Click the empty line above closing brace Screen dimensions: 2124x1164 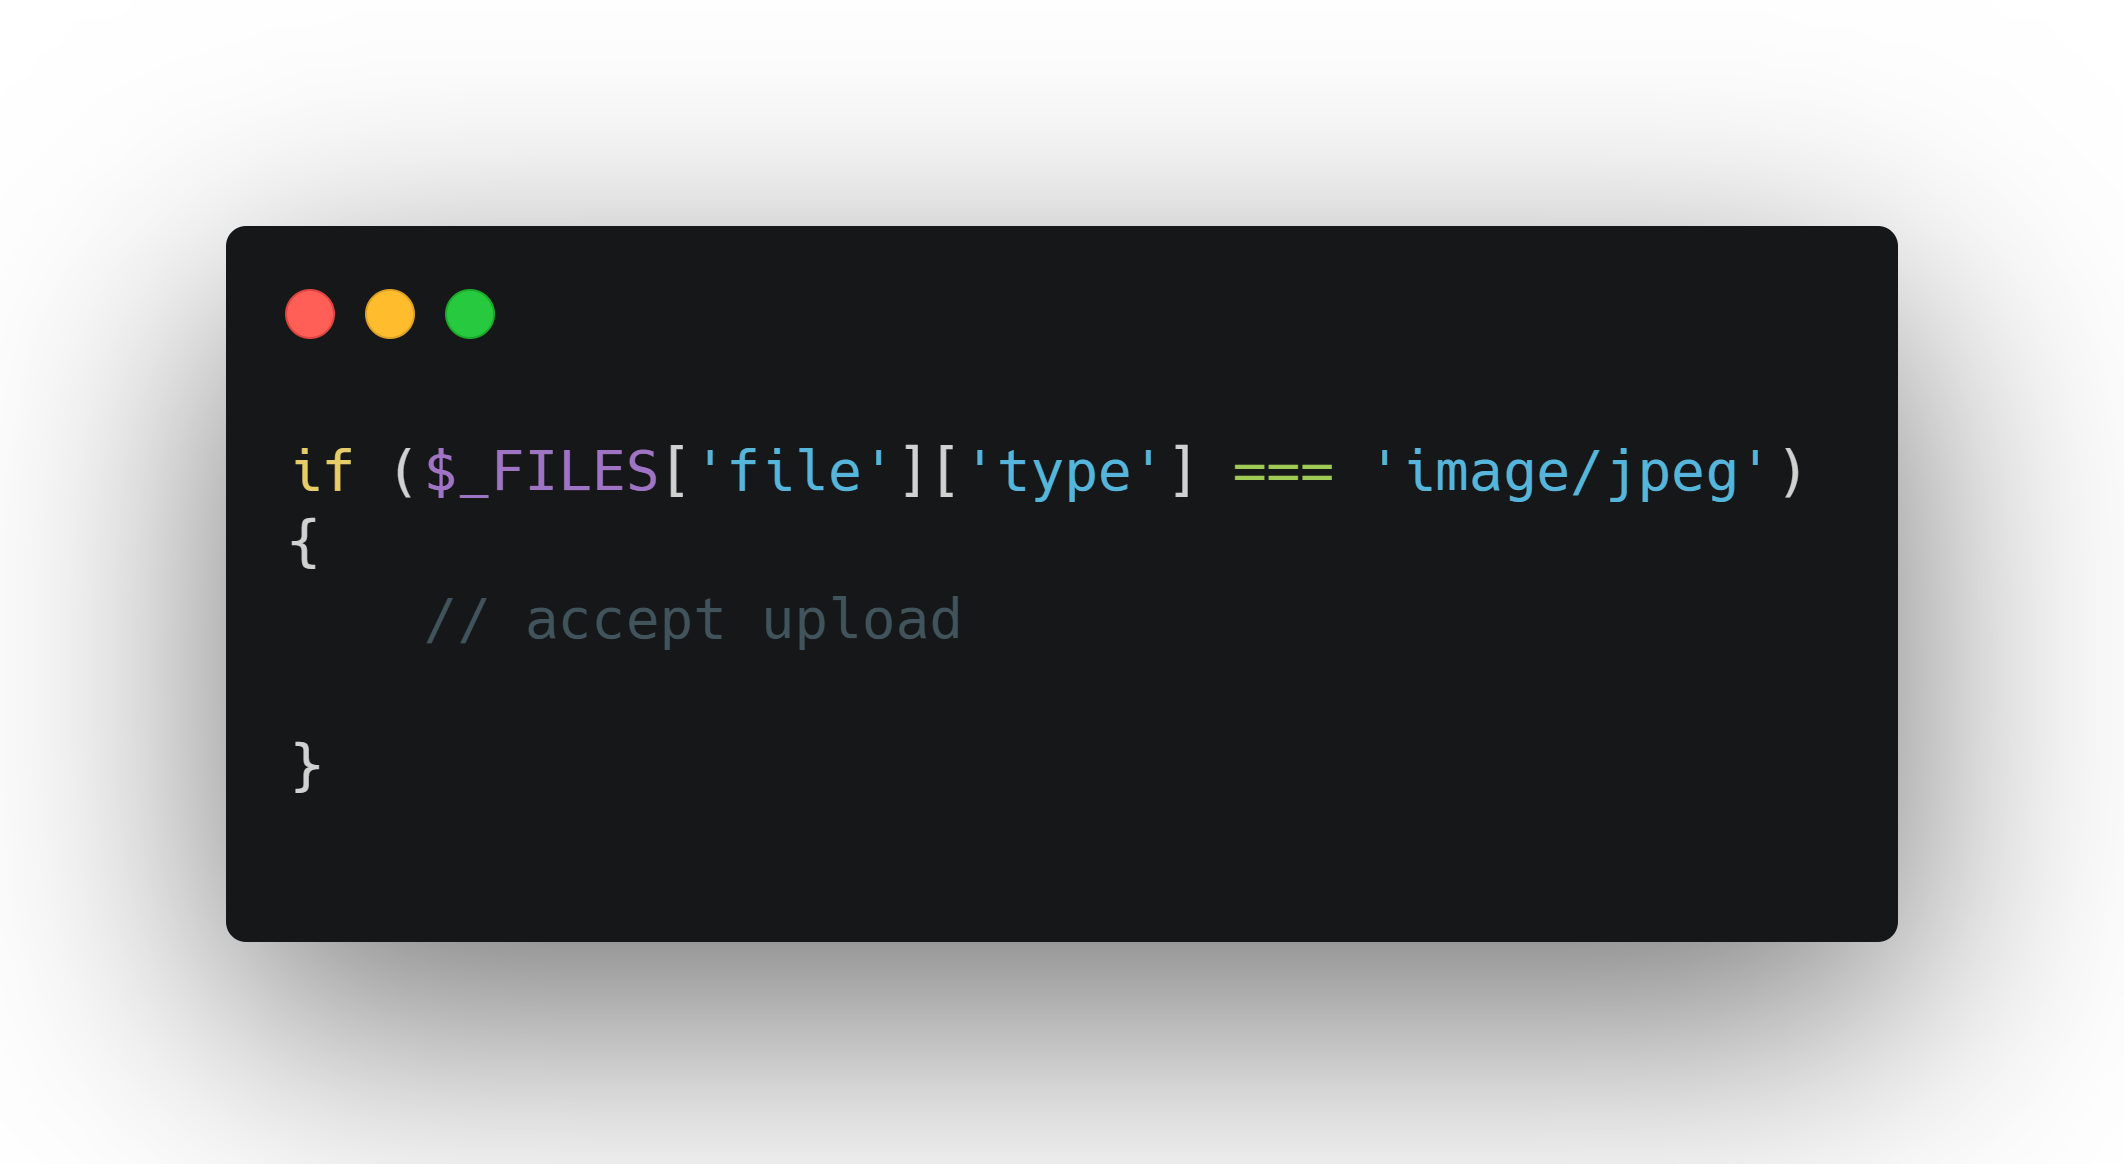coord(1062,693)
